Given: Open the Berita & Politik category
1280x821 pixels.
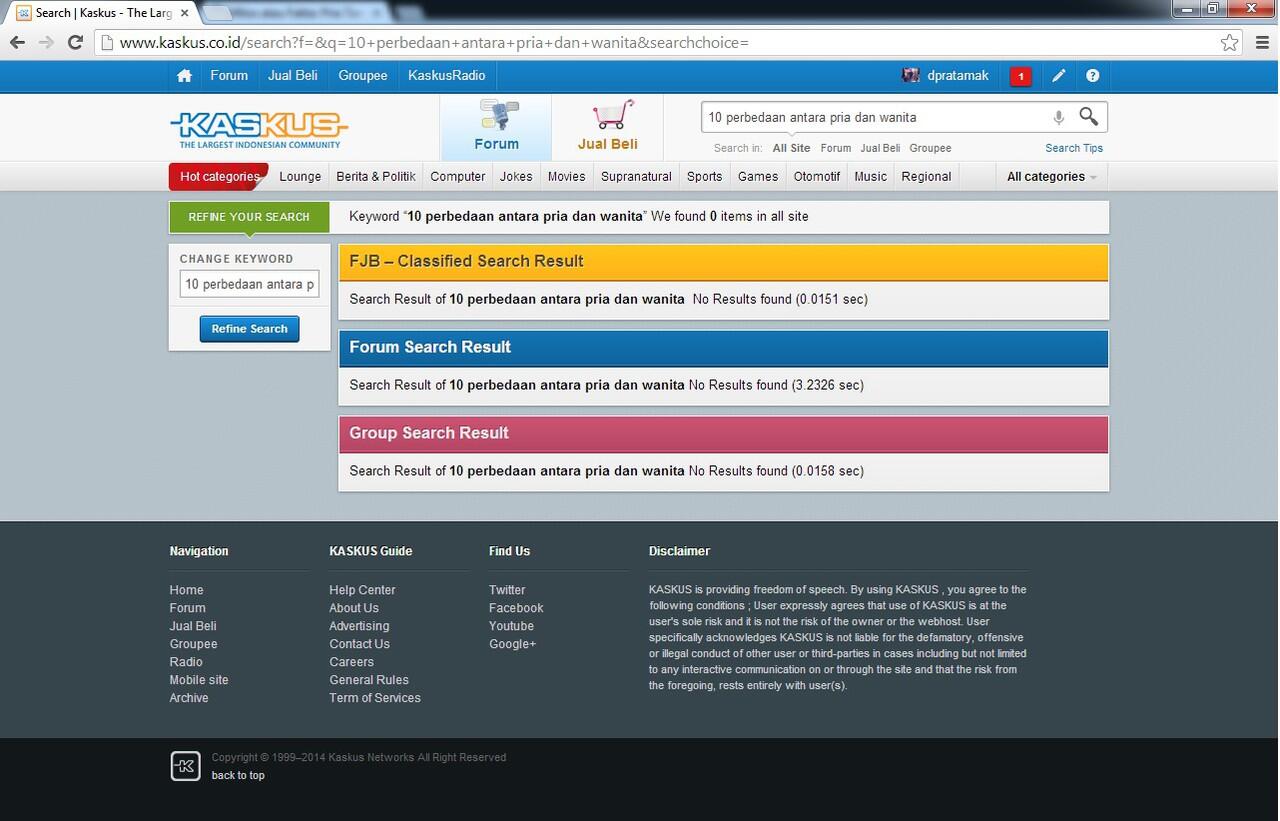Looking at the screenshot, I should coord(376,176).
